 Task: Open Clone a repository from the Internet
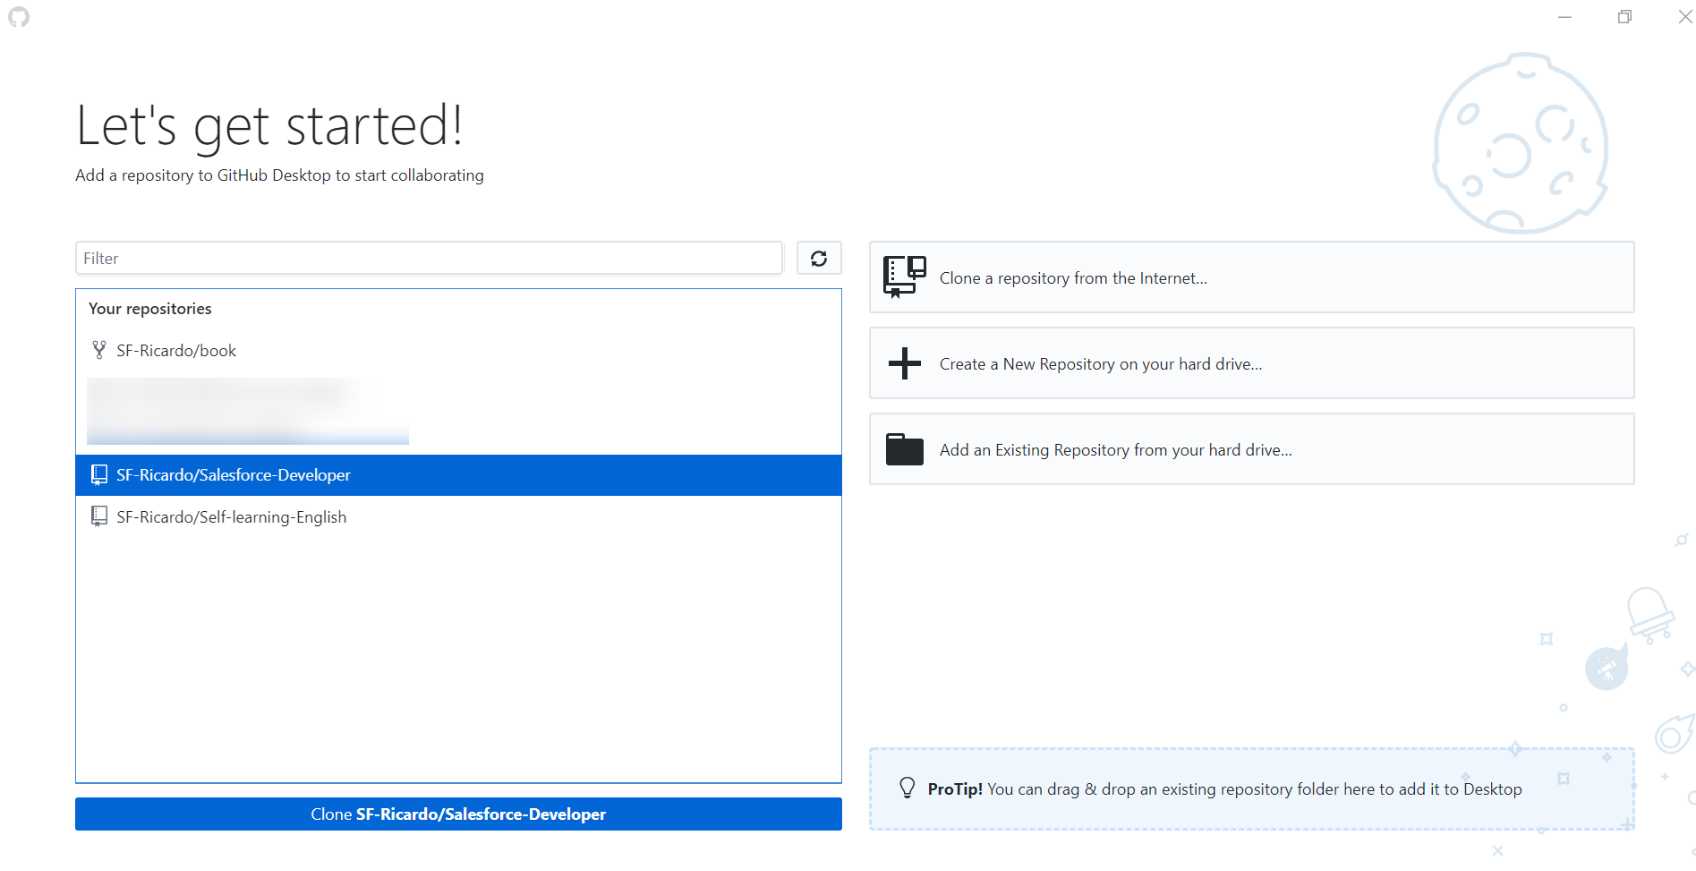pos(1252,277)
